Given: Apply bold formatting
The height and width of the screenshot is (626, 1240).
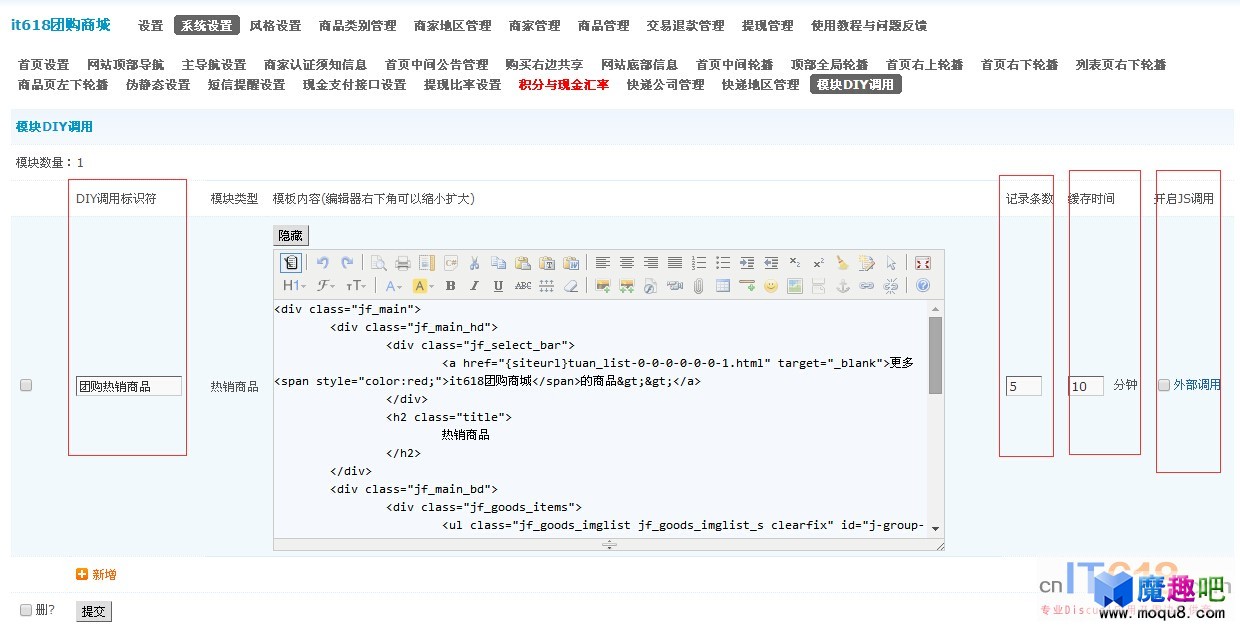Looking at the screenshot, I should [x=450, y=286].
